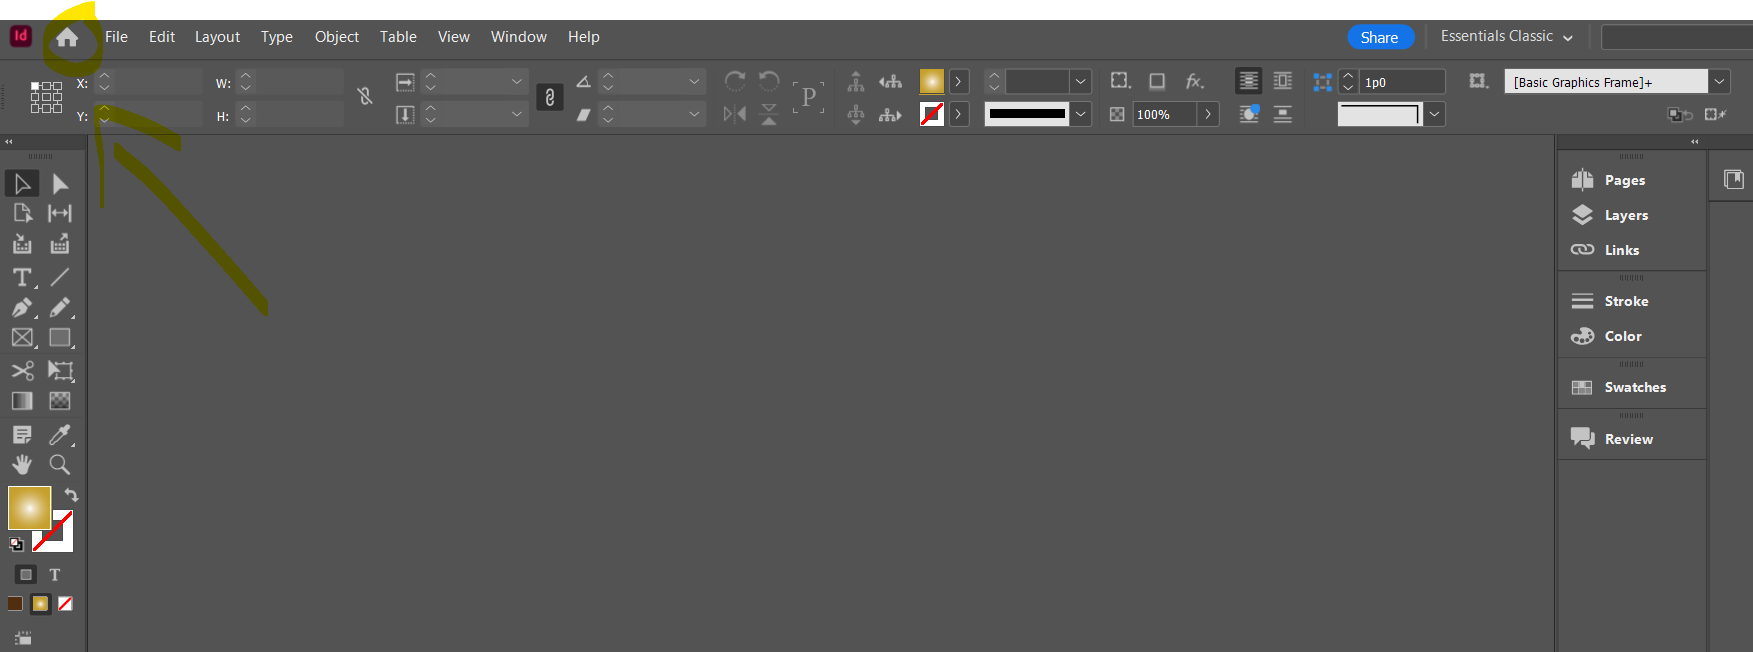This screenshot has width=1753, height=652.
Task: Open the Edit menu
Action: tap(162, 37)
